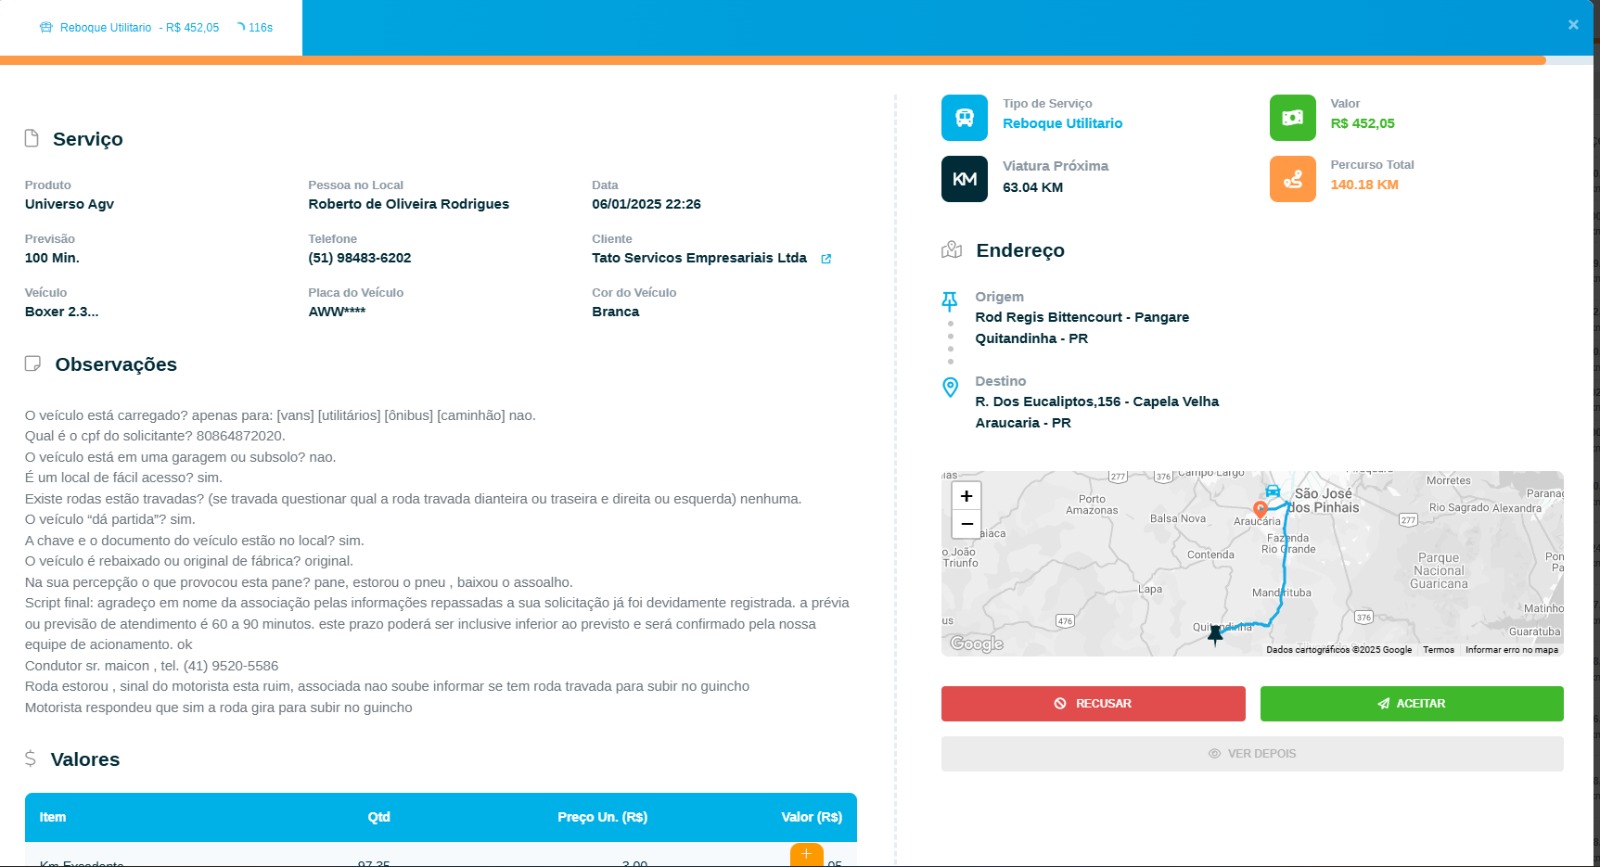Viewport: 1600px width, 867px height.
Task: Select the Reboque Utilitario service tab
Action: tap(151, 28)
